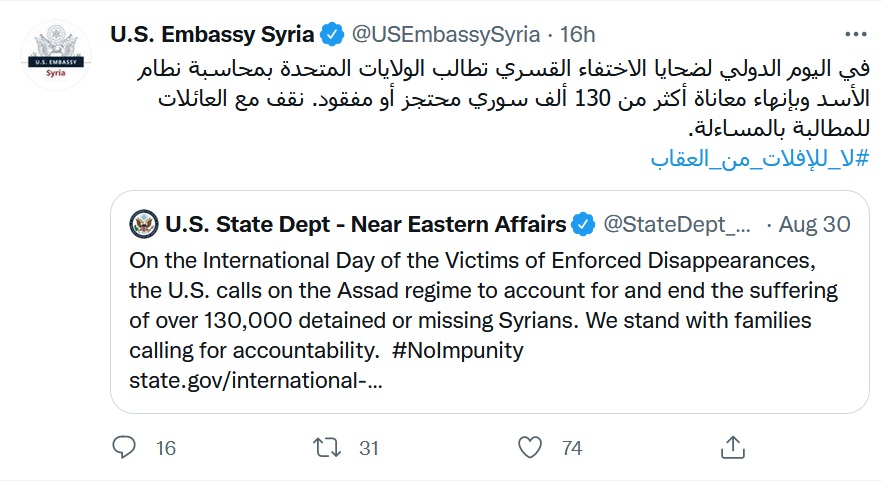This screenshot has height=485, width=882.
Task: Click the Aug 30 date
Action: (813, 224)
